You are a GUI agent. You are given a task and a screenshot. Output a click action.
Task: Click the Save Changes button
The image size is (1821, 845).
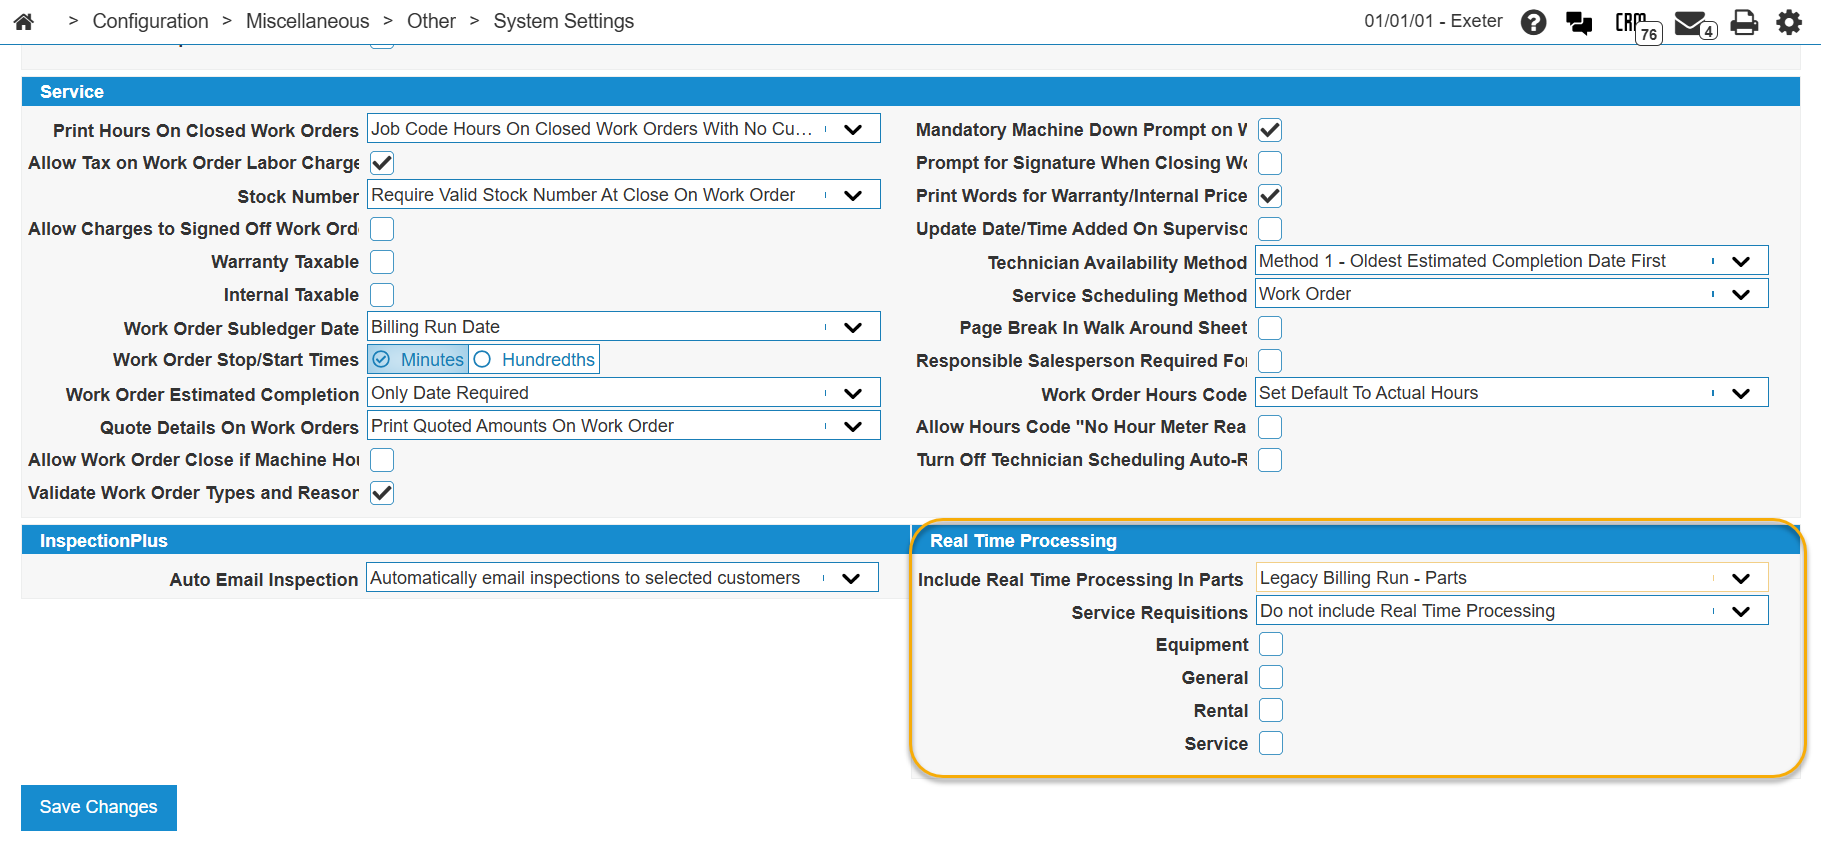[x=98, y=807]
